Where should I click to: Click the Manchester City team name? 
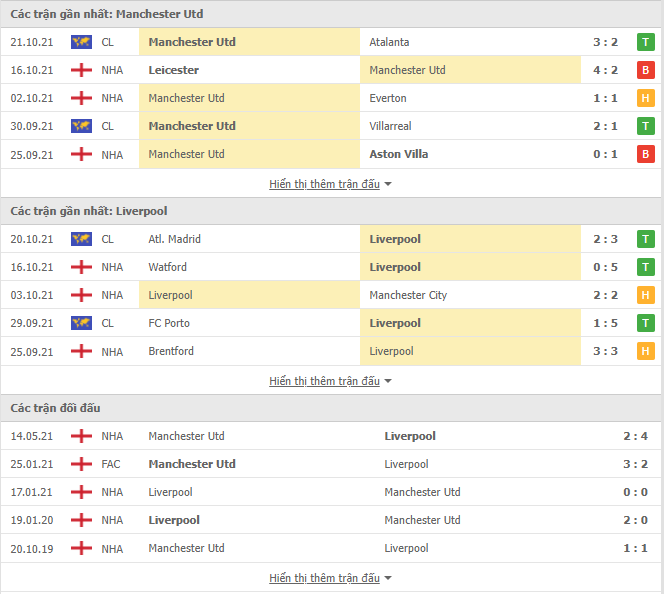point(408,295)
